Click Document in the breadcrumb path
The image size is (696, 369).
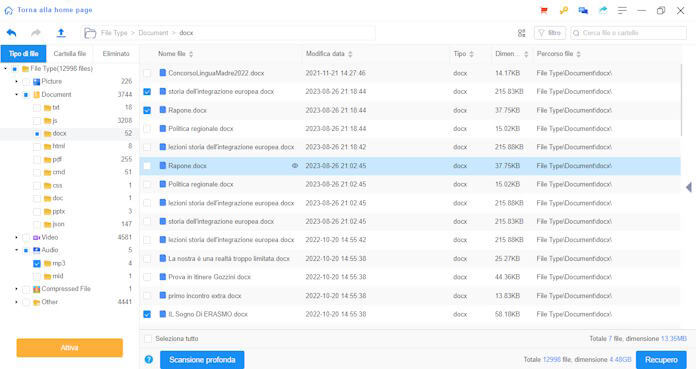(x=153, y=33)
